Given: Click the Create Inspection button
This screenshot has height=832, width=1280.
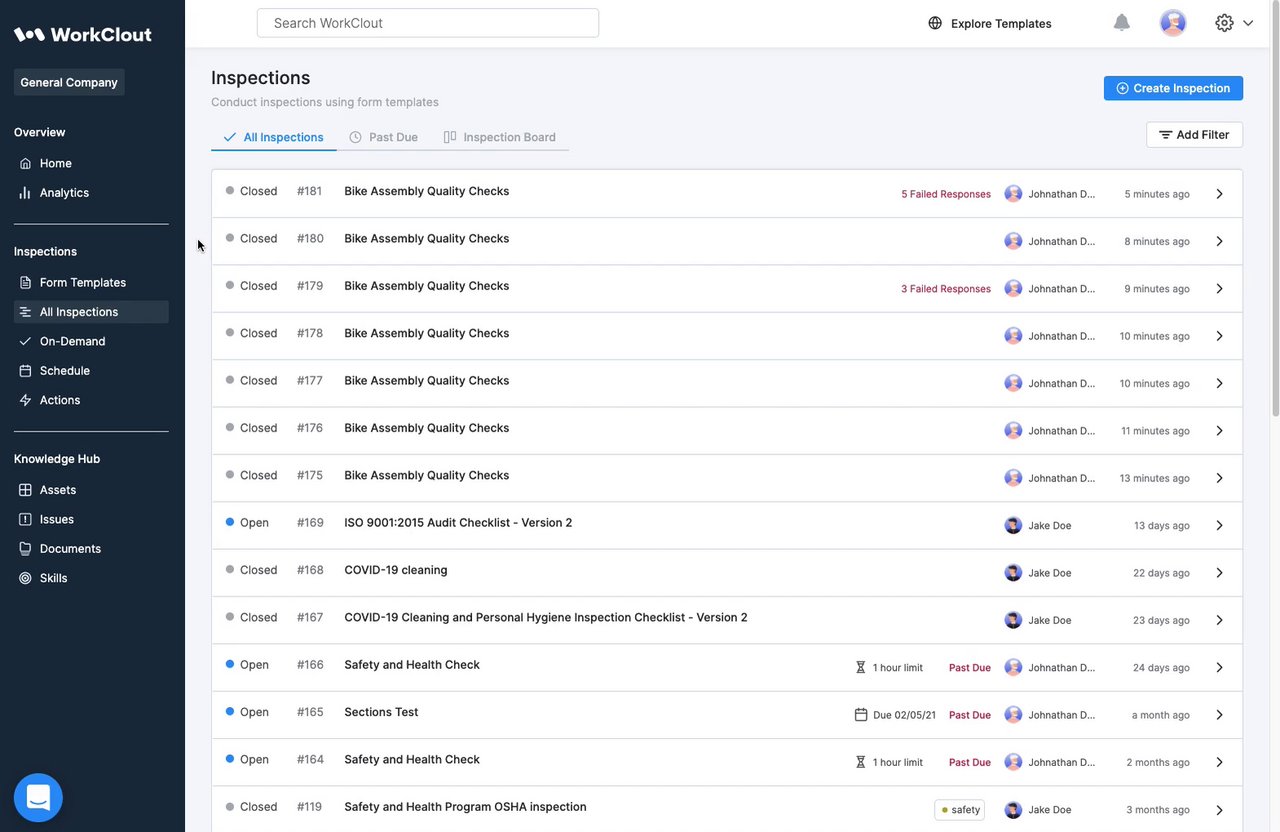Looking at the screenshot, I should click(1173, 88).
